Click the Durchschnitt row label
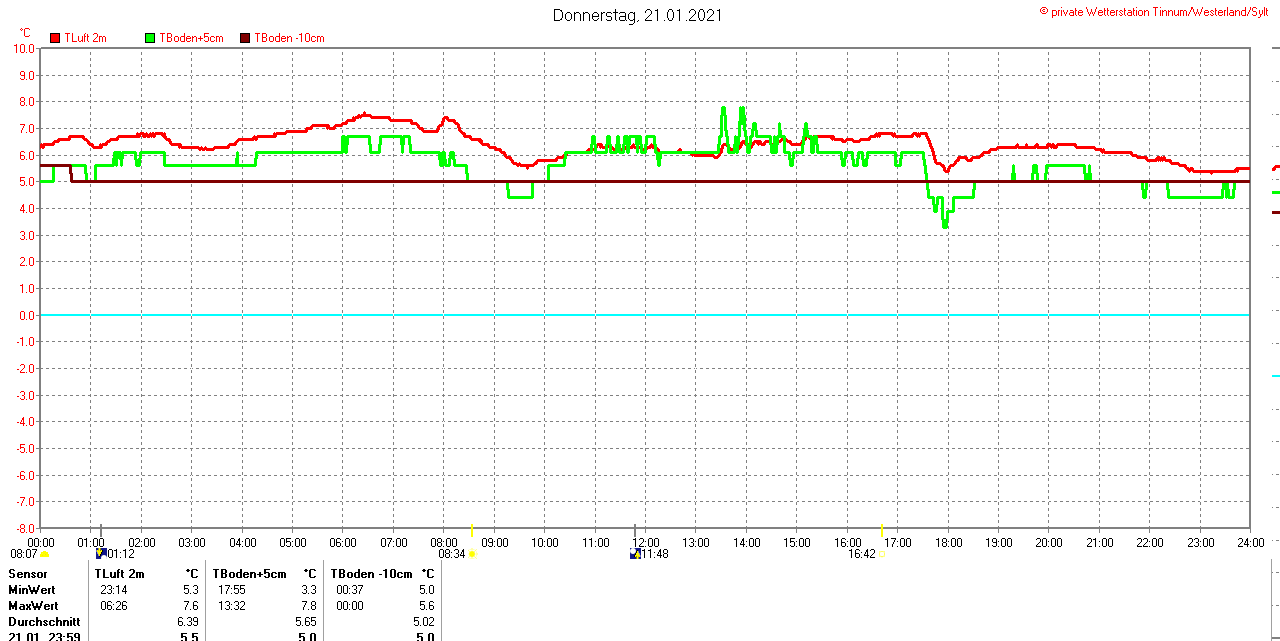The height and width of the screenshot is (641, 1280). [x=44, y=621]
